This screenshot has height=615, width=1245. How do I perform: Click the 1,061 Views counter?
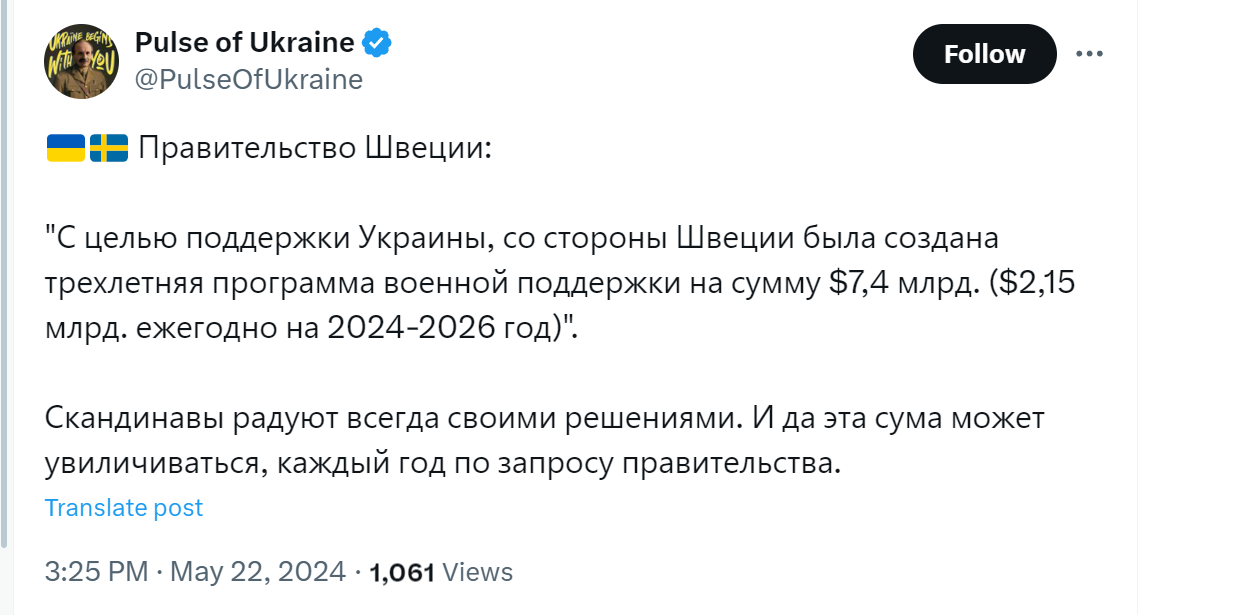pos(441,572)
